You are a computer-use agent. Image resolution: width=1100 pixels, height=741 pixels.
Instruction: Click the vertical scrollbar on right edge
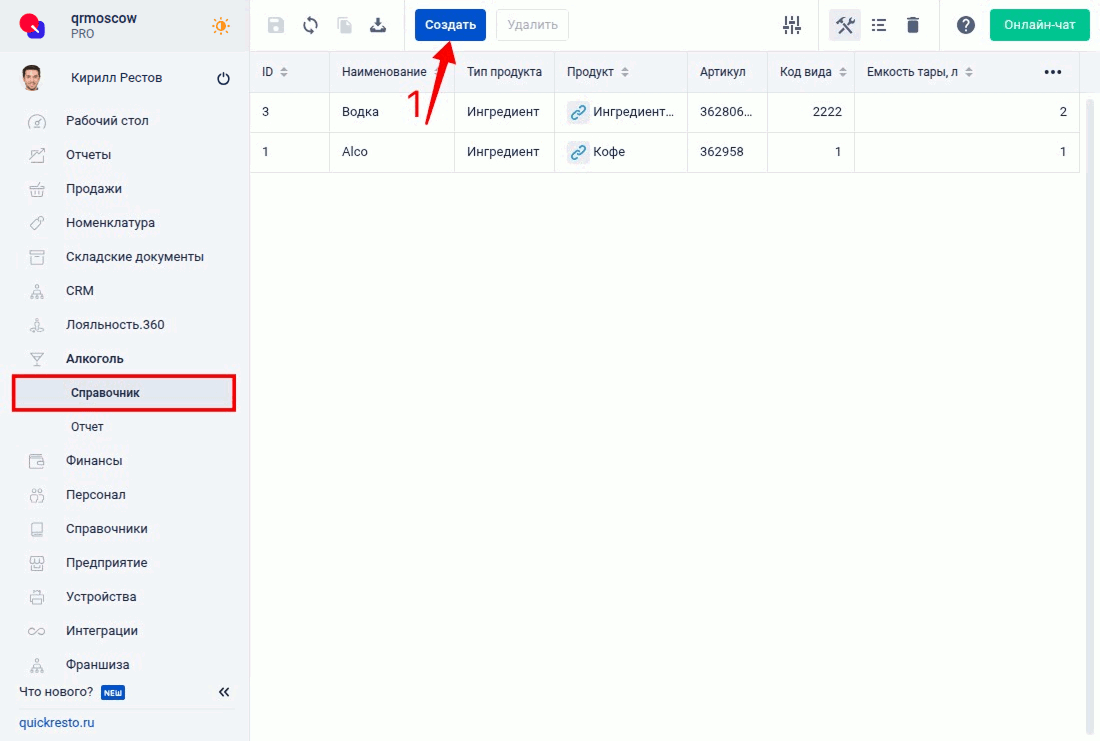pos(1089,400)
